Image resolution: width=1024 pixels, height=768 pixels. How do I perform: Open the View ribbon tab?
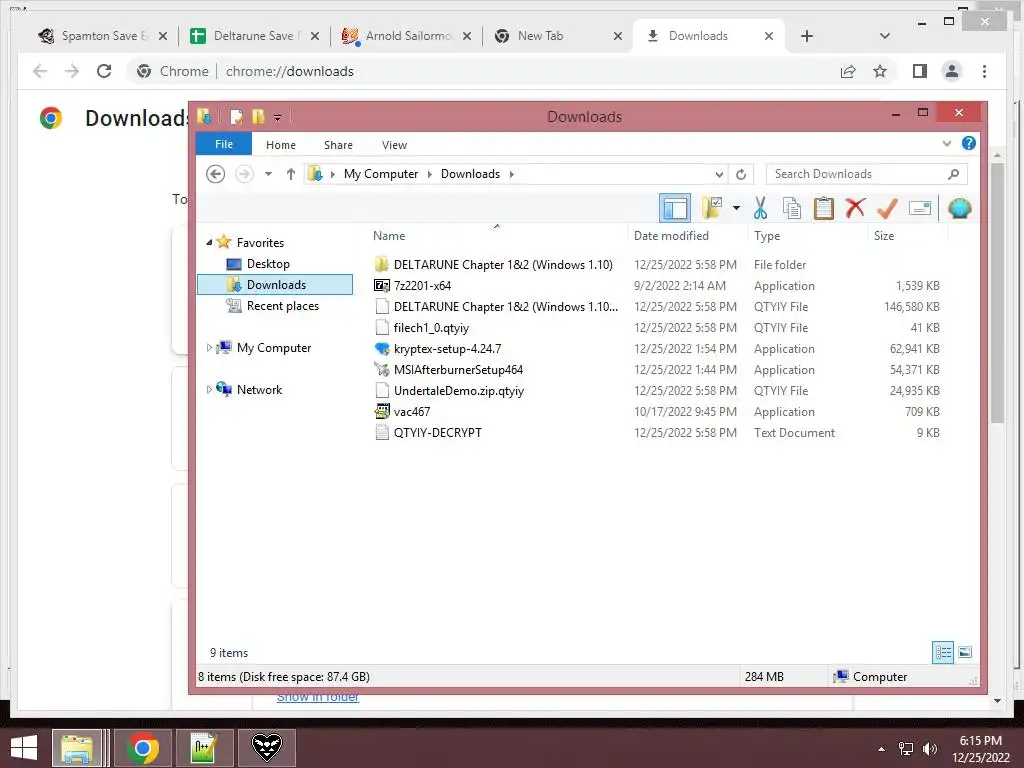pyautogui.click(x=394, y=145)
